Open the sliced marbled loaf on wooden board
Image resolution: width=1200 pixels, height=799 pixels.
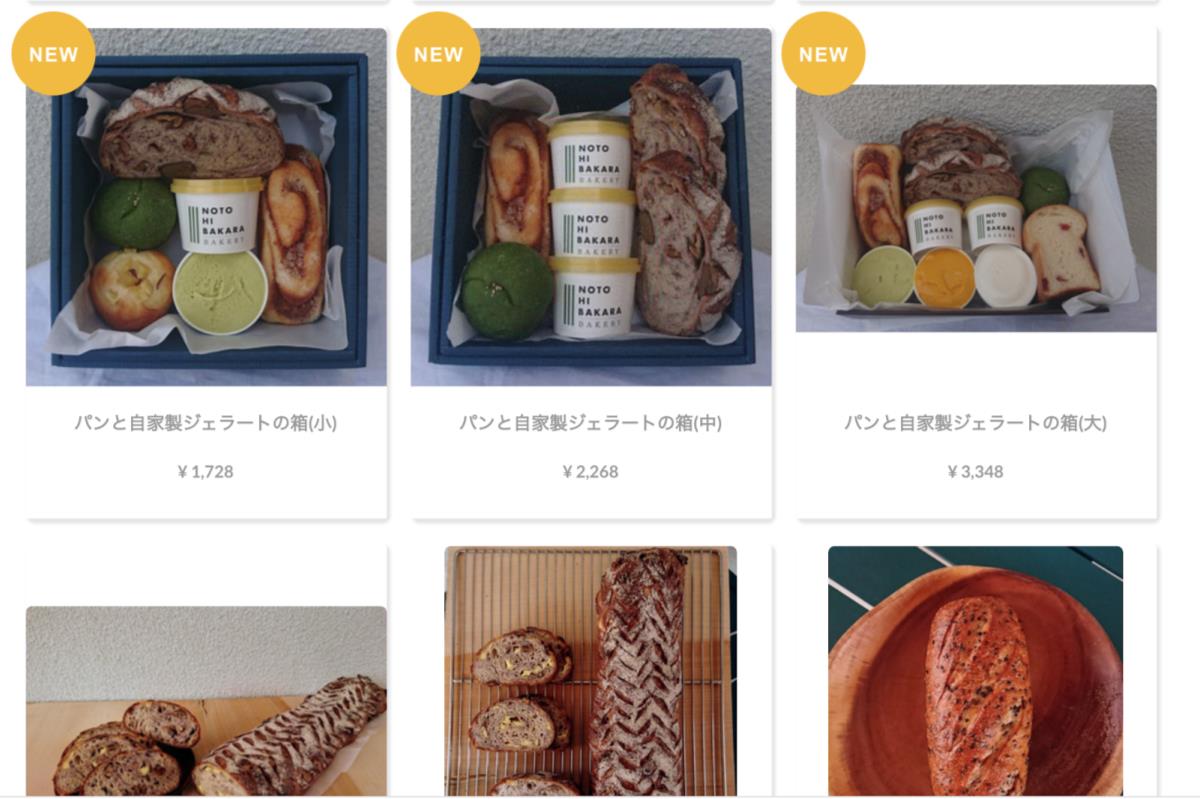pos(206,701)
